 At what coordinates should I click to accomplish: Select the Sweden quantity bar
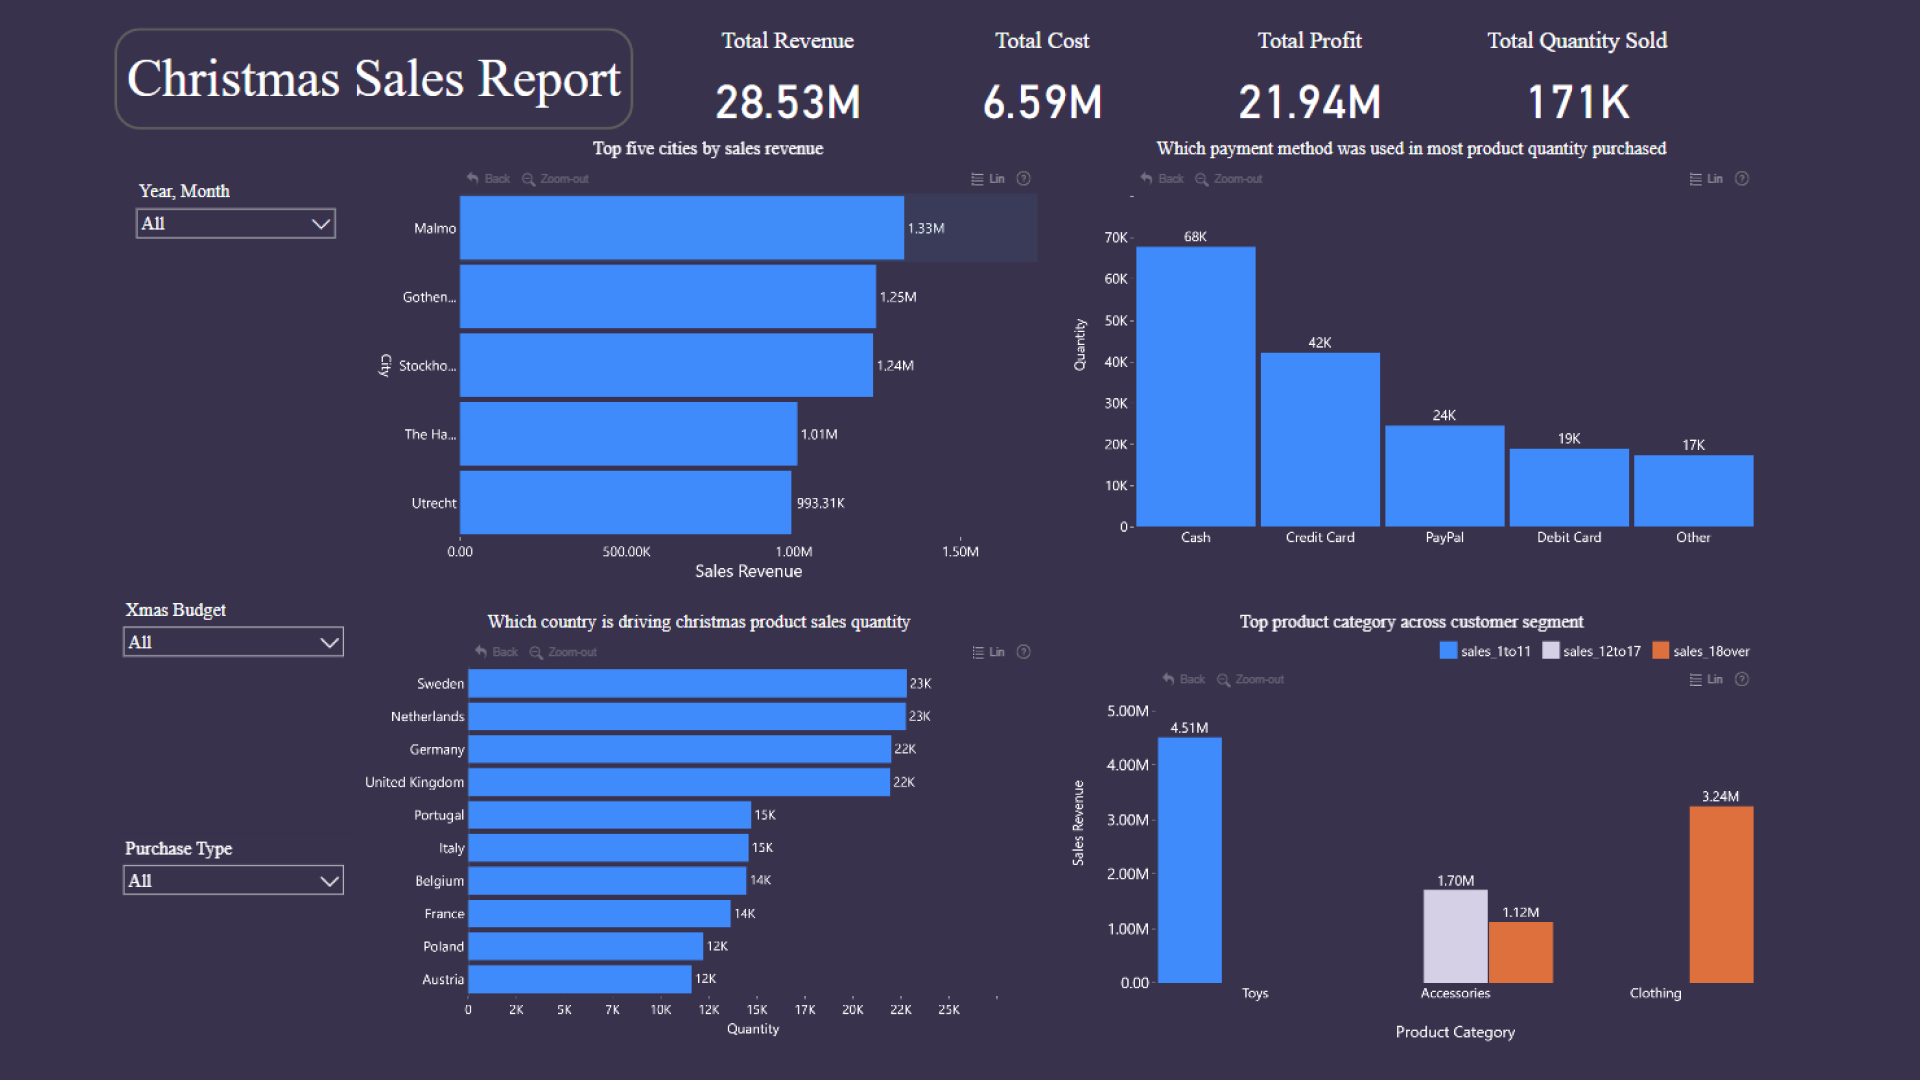[687, 684]
